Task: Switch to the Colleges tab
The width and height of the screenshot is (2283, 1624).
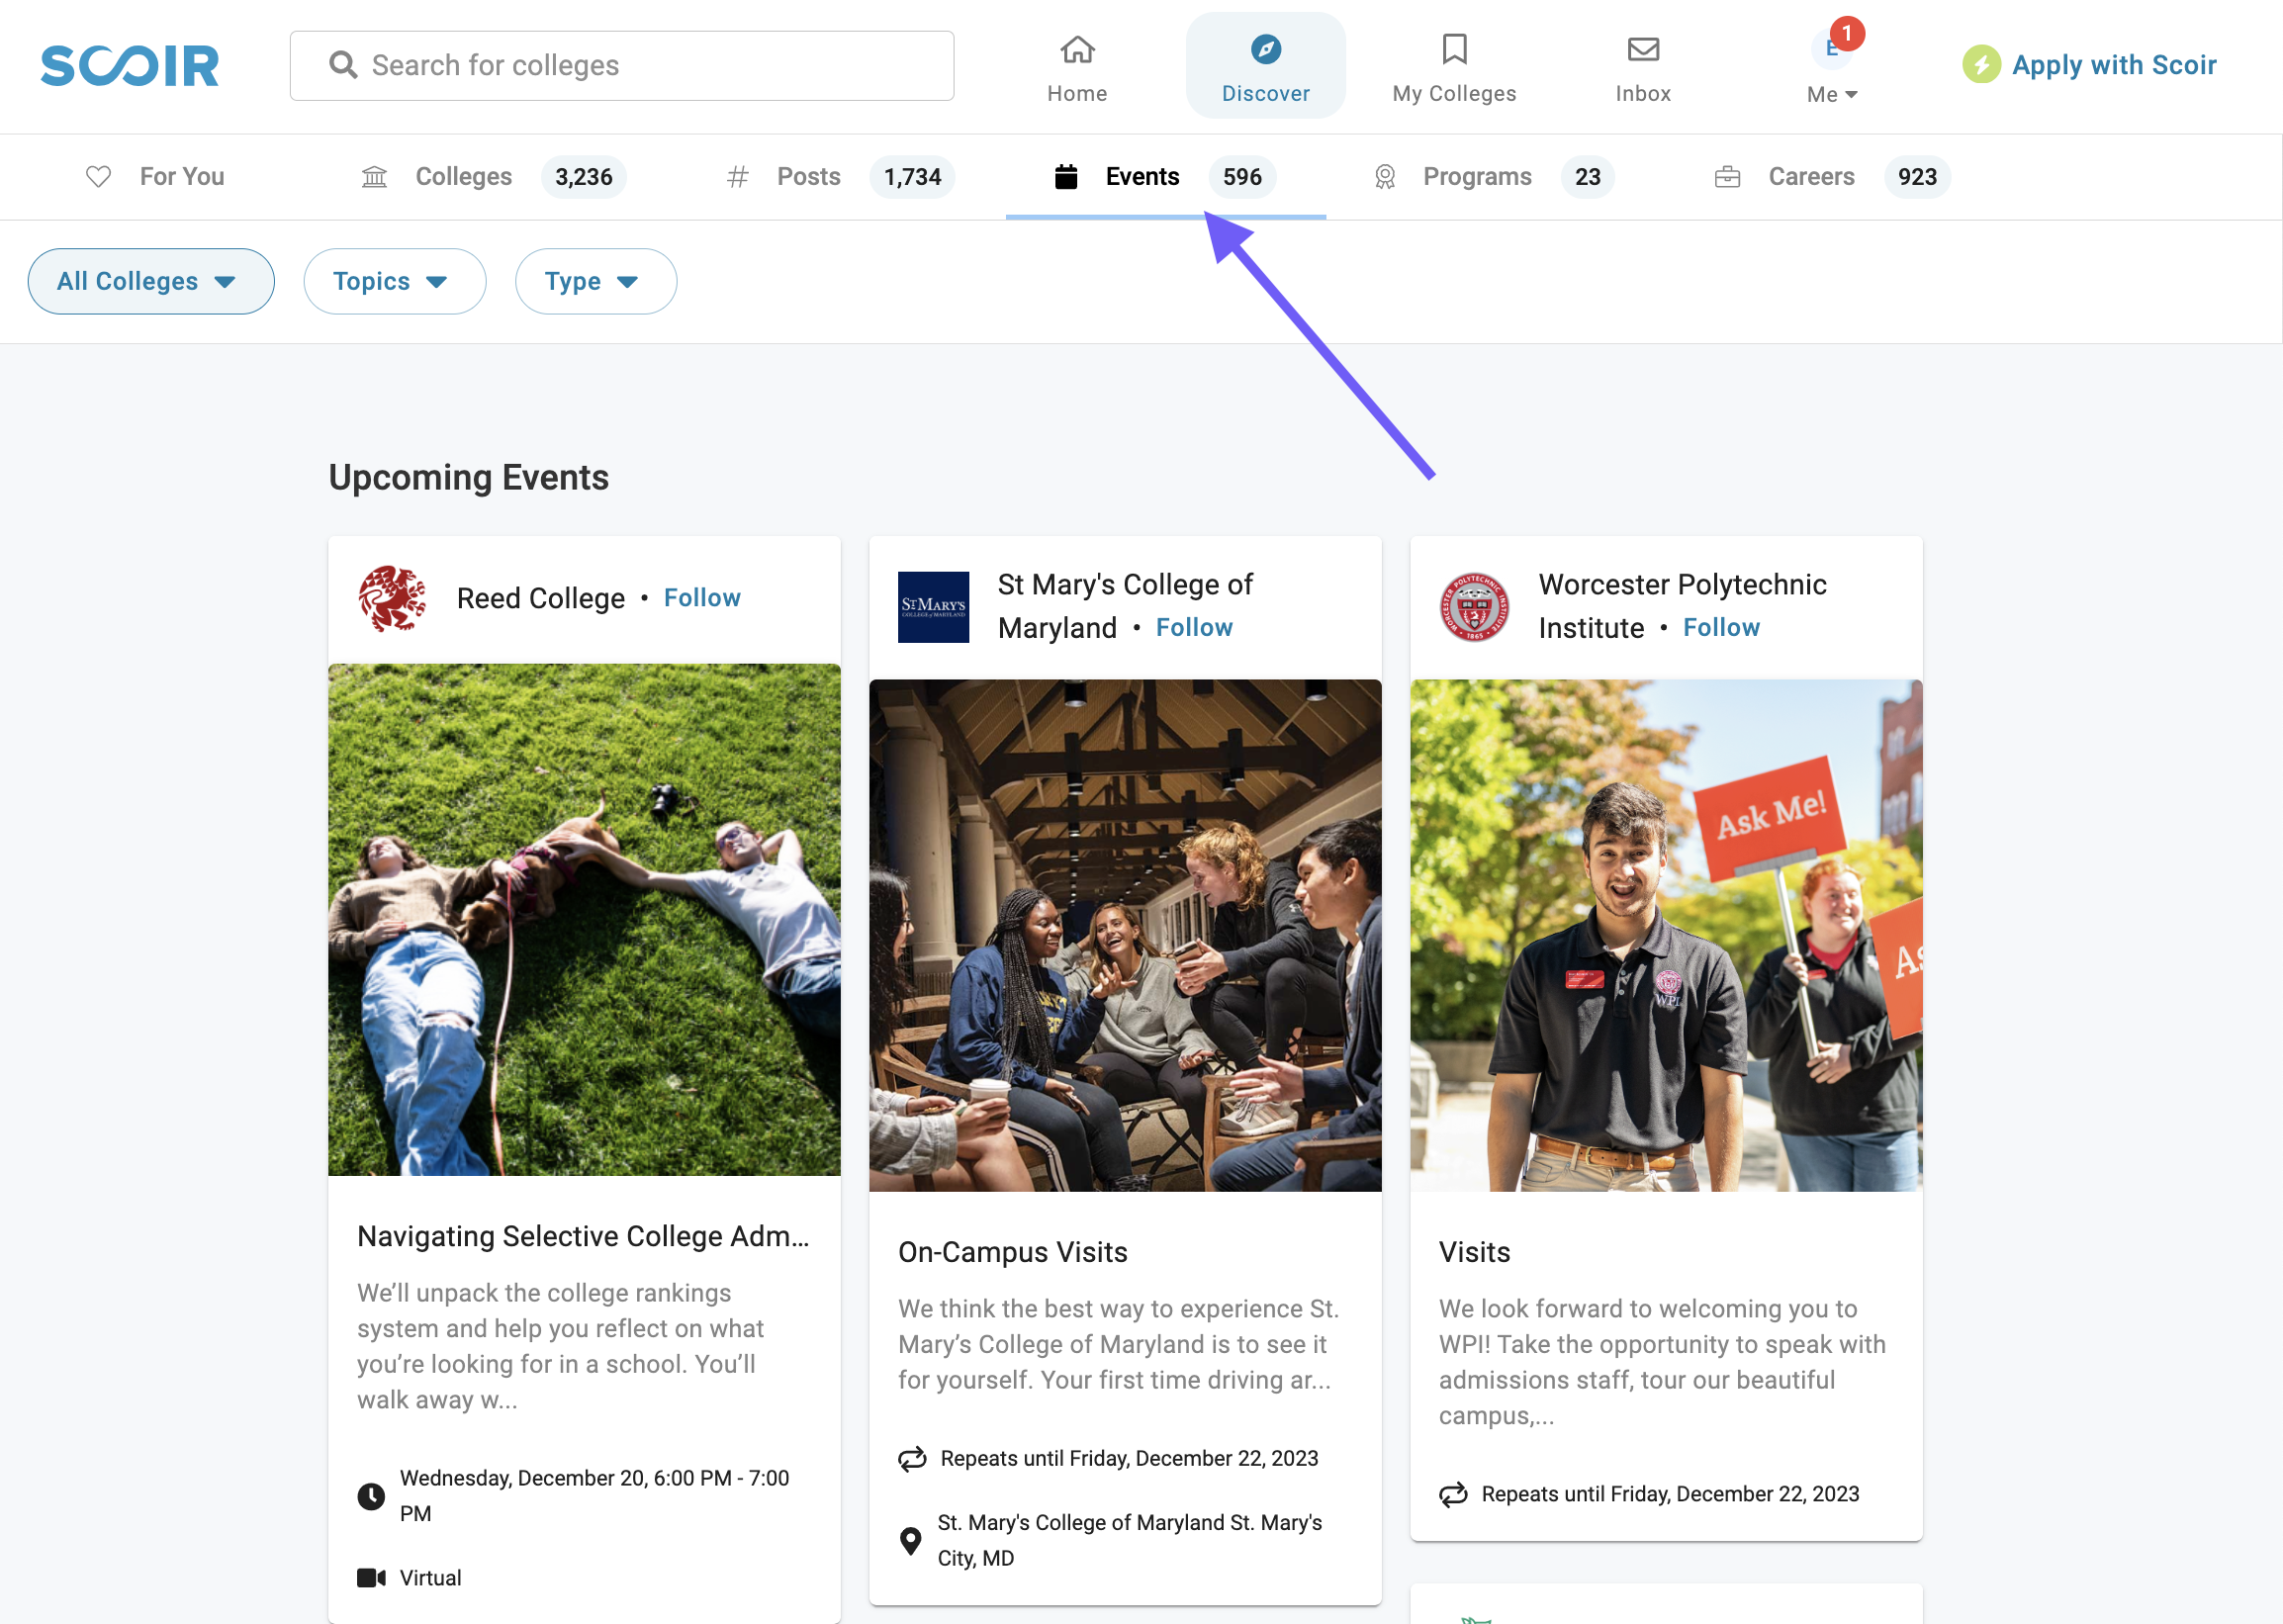Action: [x=493, y=177]
